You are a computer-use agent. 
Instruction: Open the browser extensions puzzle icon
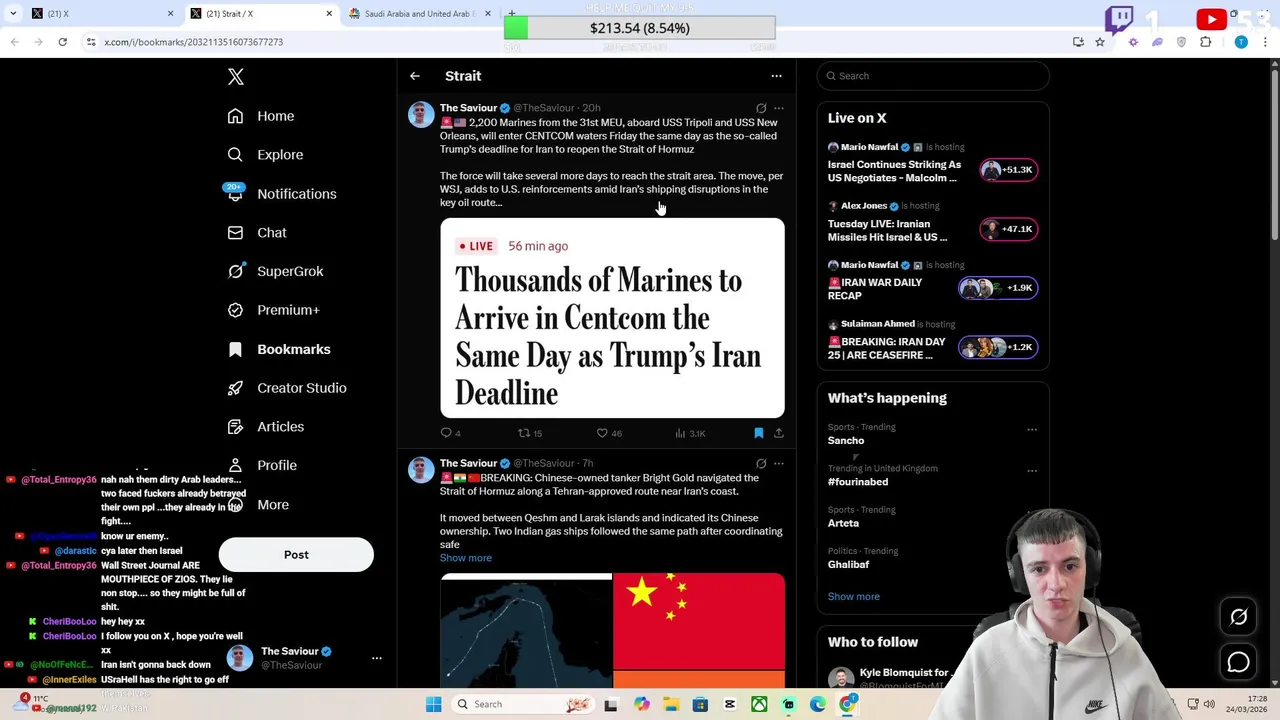[x=1205, y=42]
